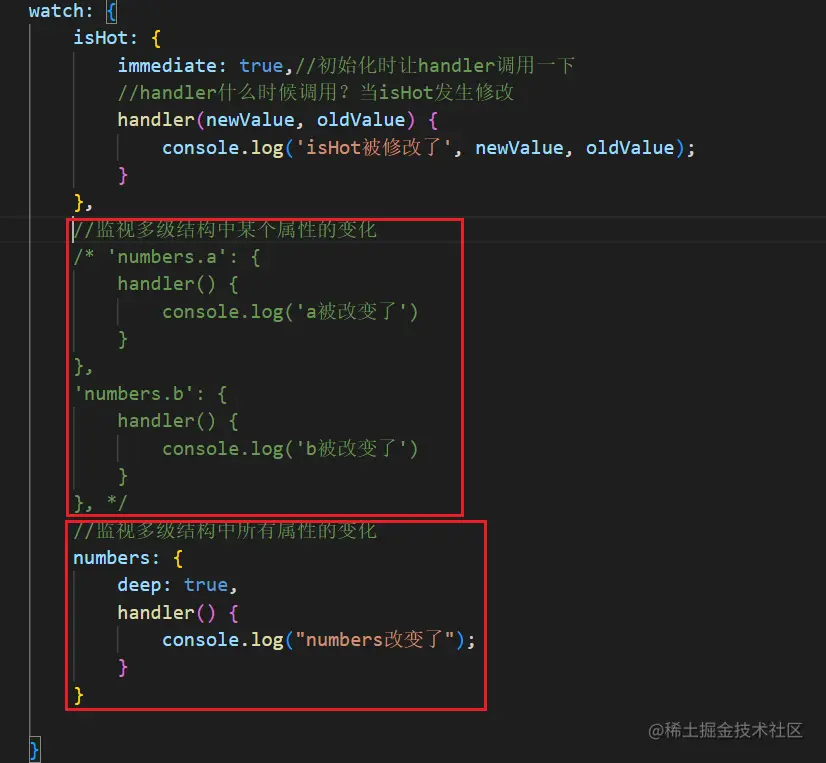The width and height of the screenshot is (826, 763).
Task: Click the 'handler()' under 'numbers.a'
Action: click(x=166, y=284)
